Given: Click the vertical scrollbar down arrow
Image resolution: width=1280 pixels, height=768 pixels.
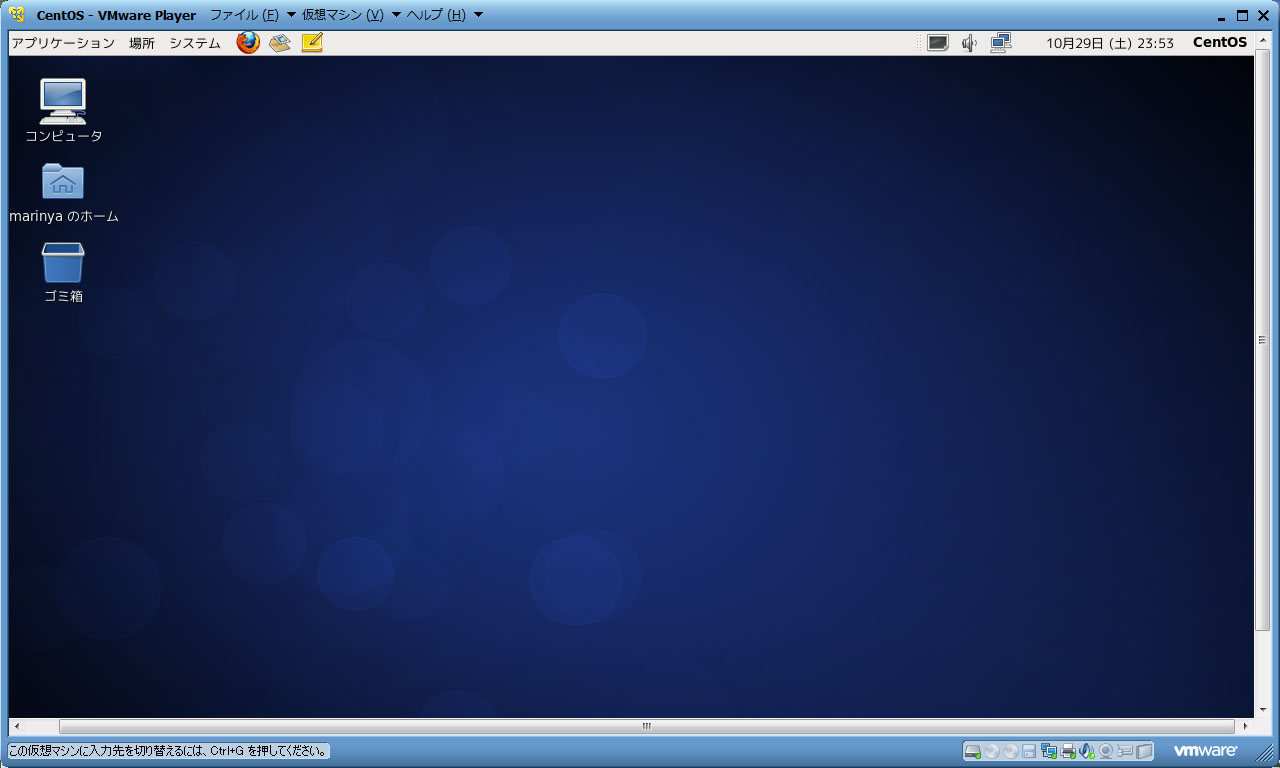Looking at the screenshot, I should coord(1262,709).
